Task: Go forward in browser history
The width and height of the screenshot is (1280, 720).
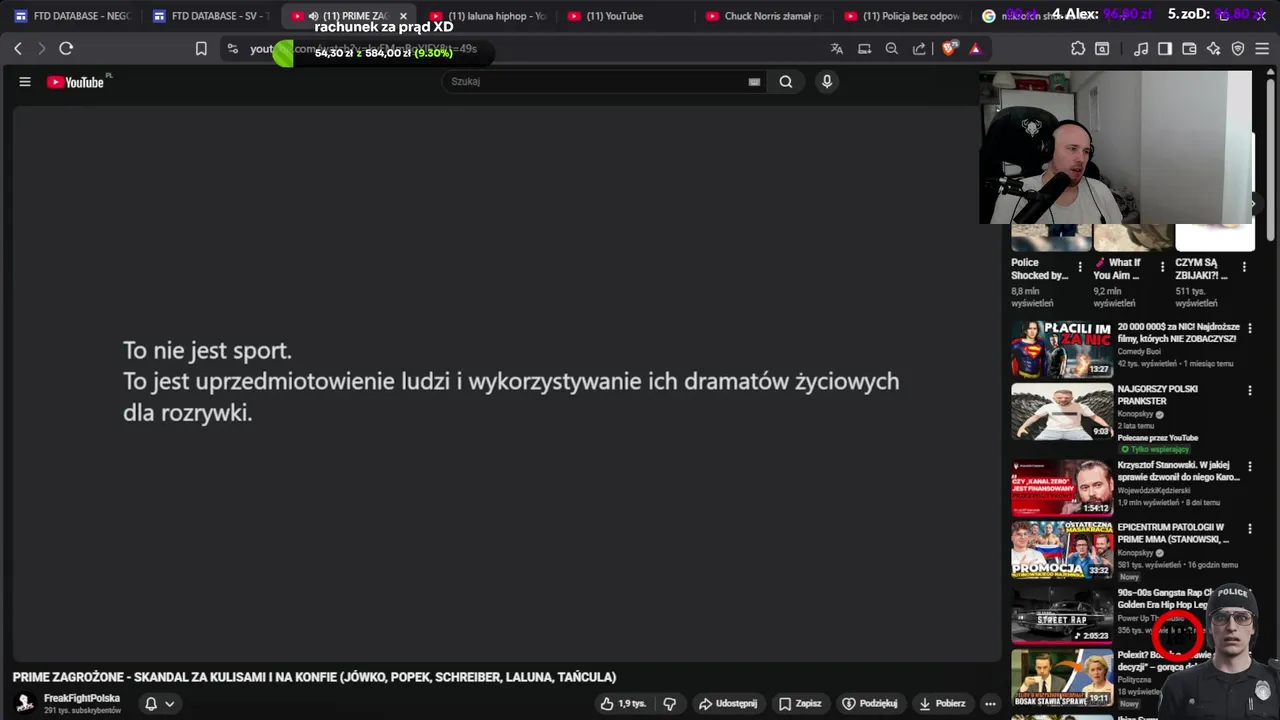Action: (x=41, y=48)
